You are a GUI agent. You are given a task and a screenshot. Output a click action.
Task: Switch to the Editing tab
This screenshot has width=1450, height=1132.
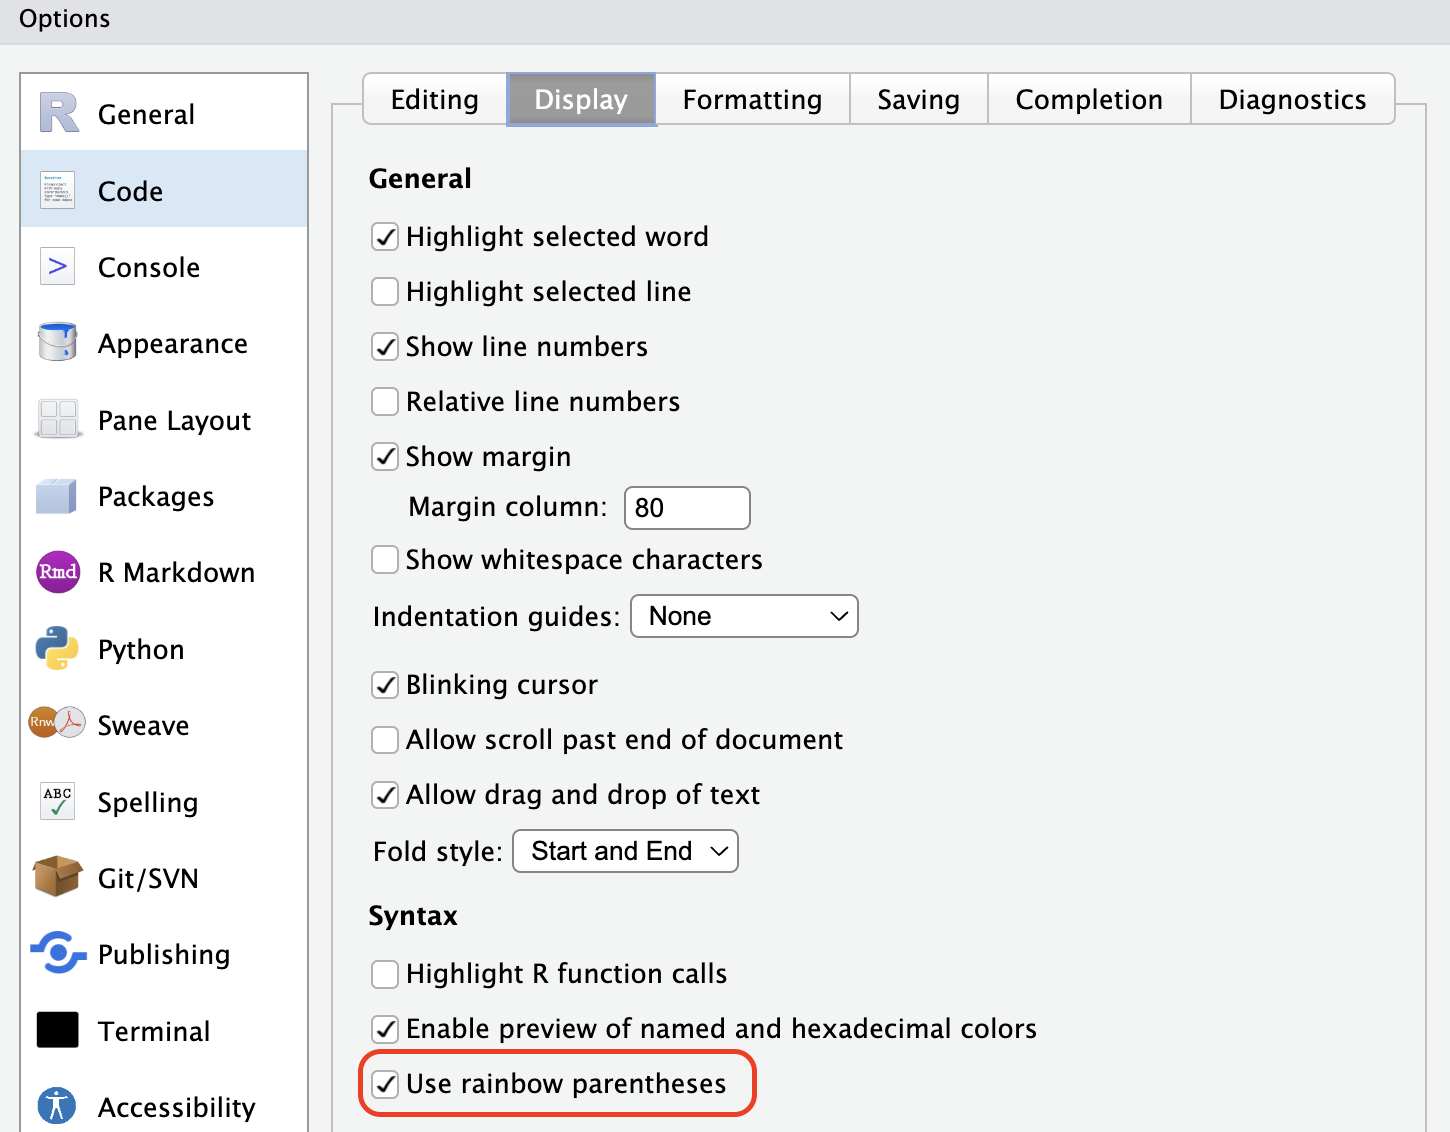[434, 100]
